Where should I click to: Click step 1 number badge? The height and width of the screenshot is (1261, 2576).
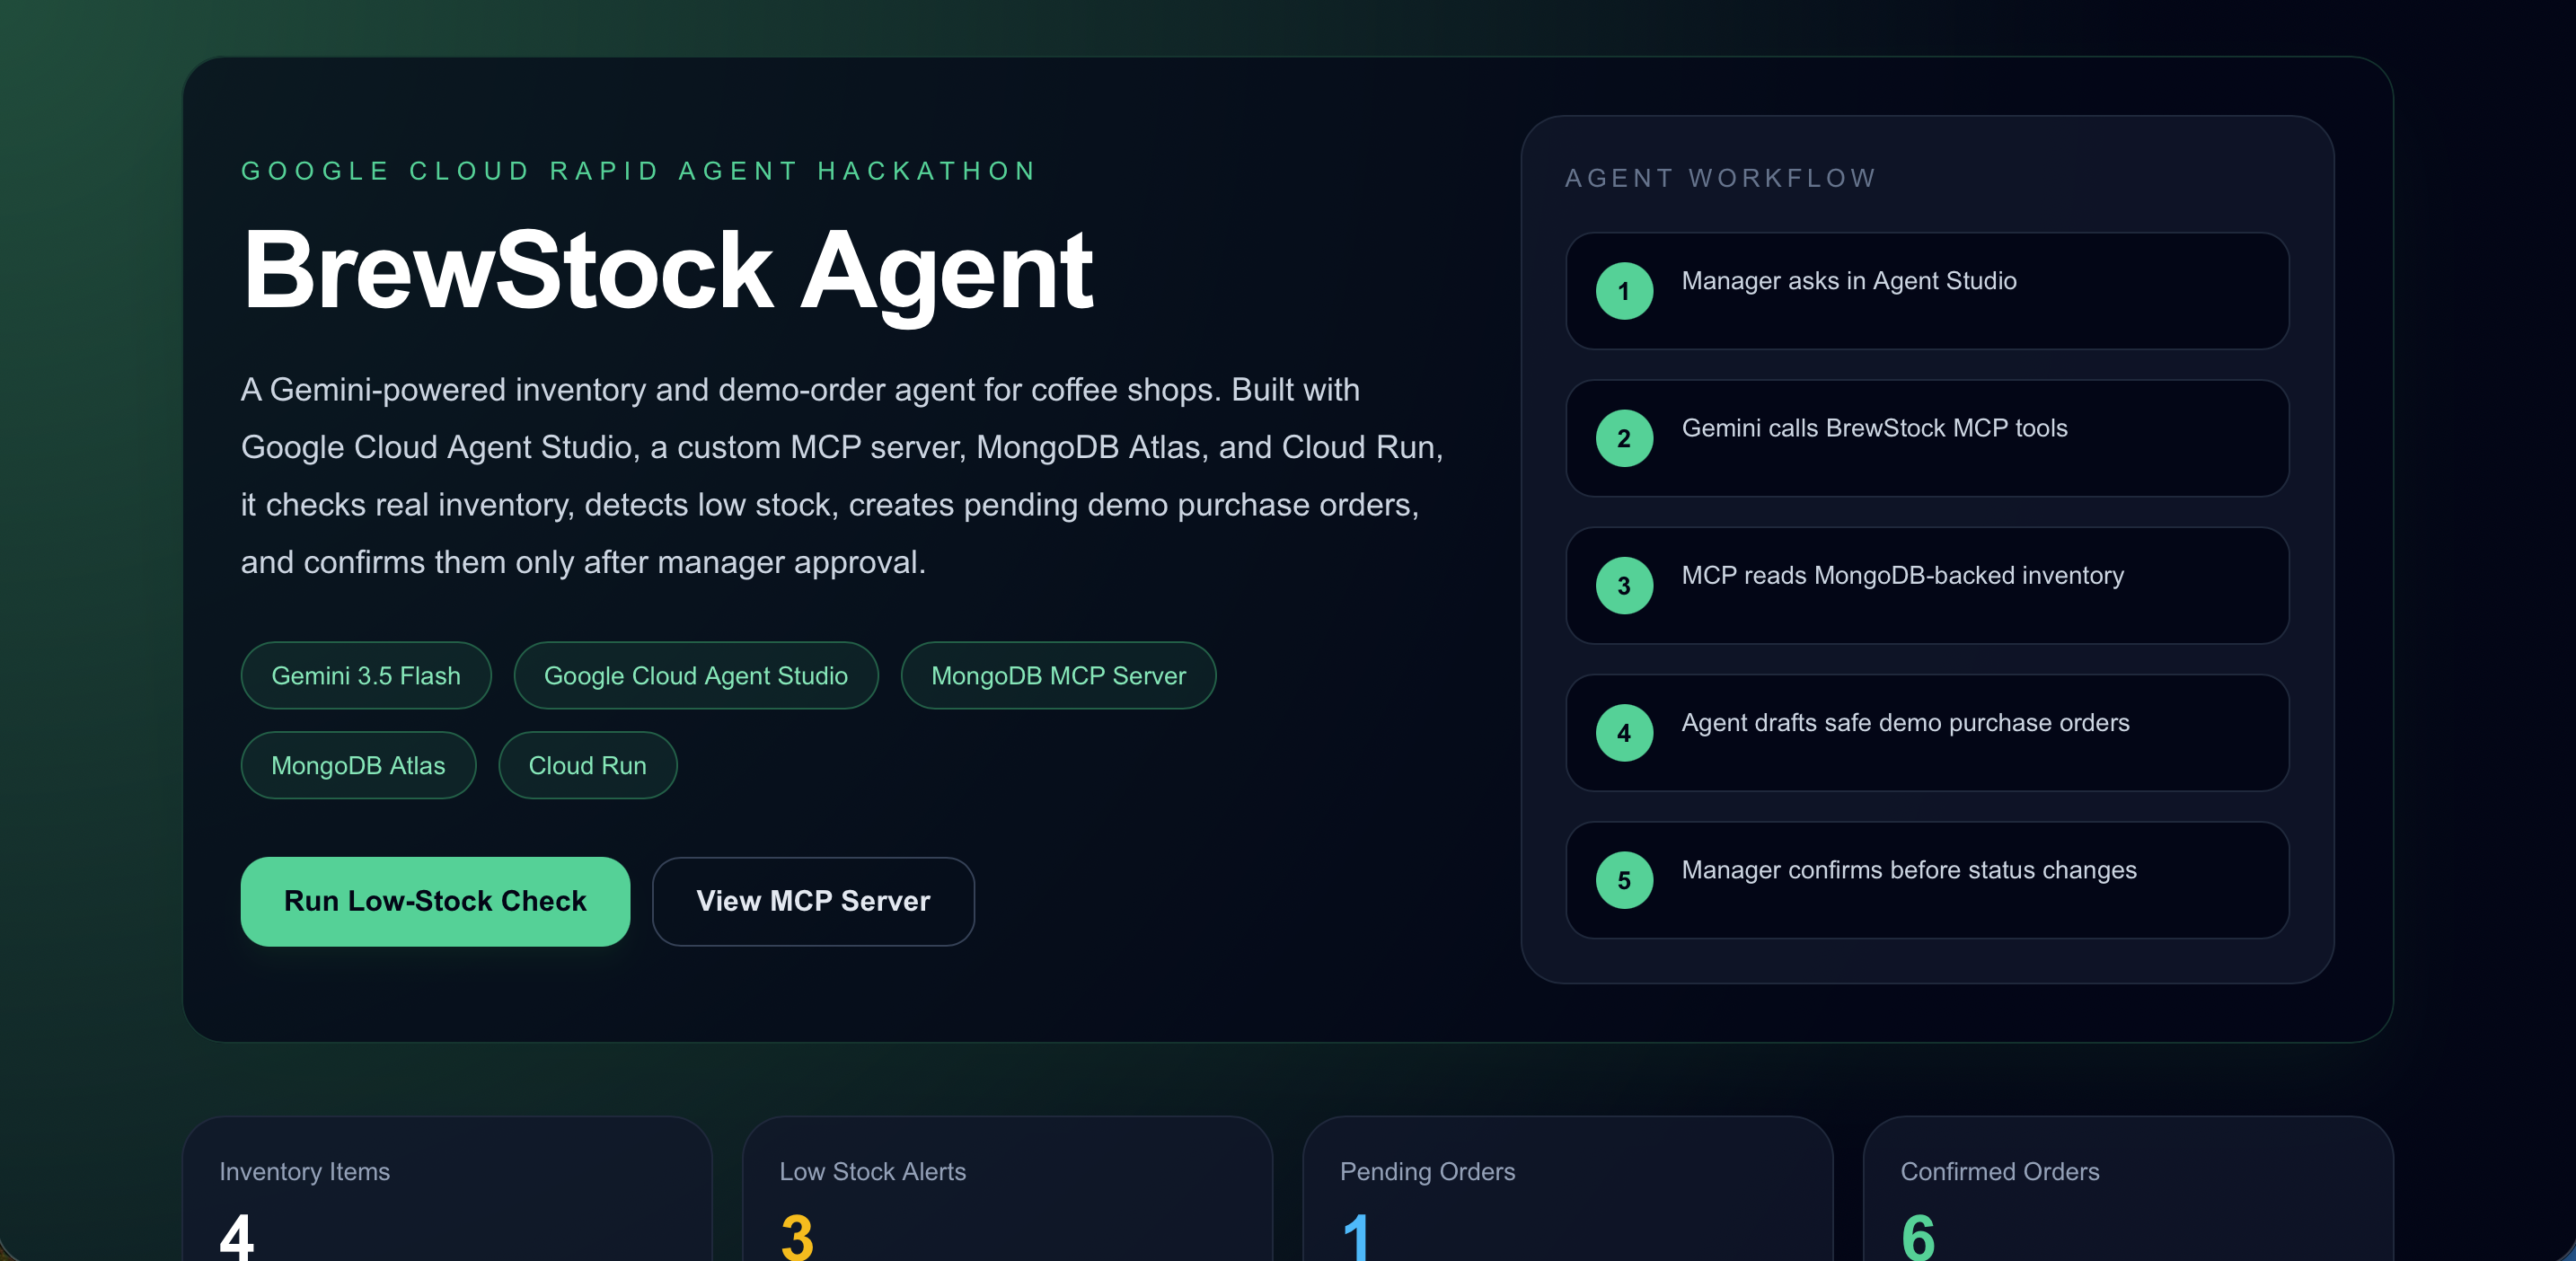1624,291
